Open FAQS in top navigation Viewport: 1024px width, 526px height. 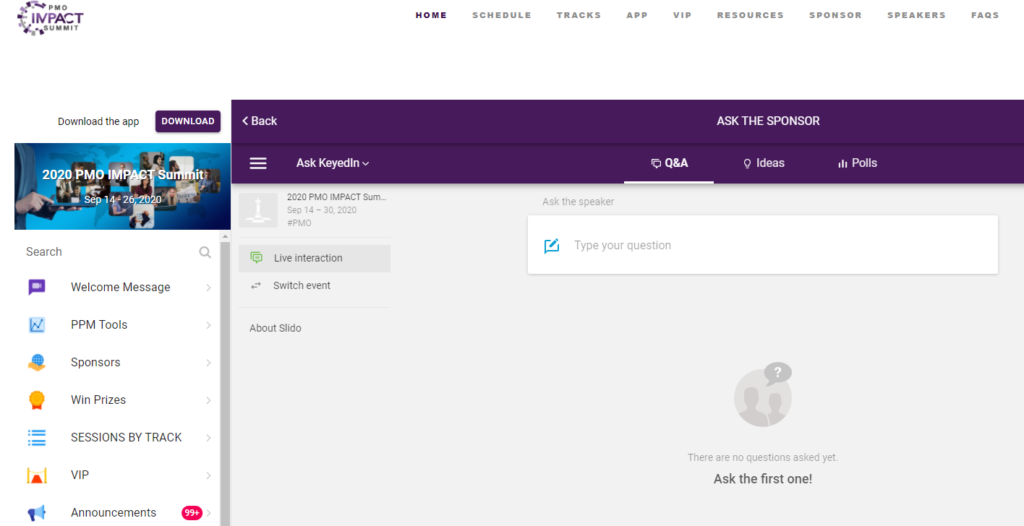click(985, 16)
